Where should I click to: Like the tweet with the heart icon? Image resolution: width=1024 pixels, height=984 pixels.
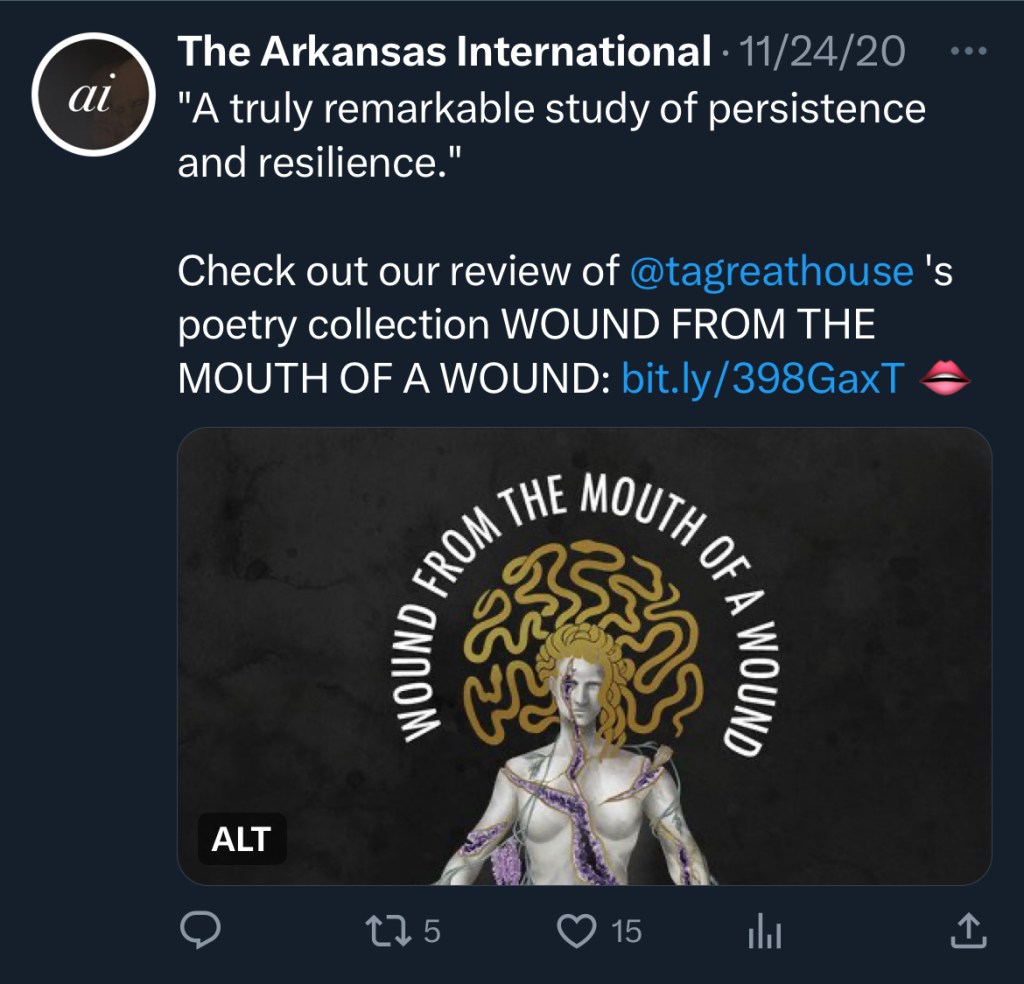[576, 930]
